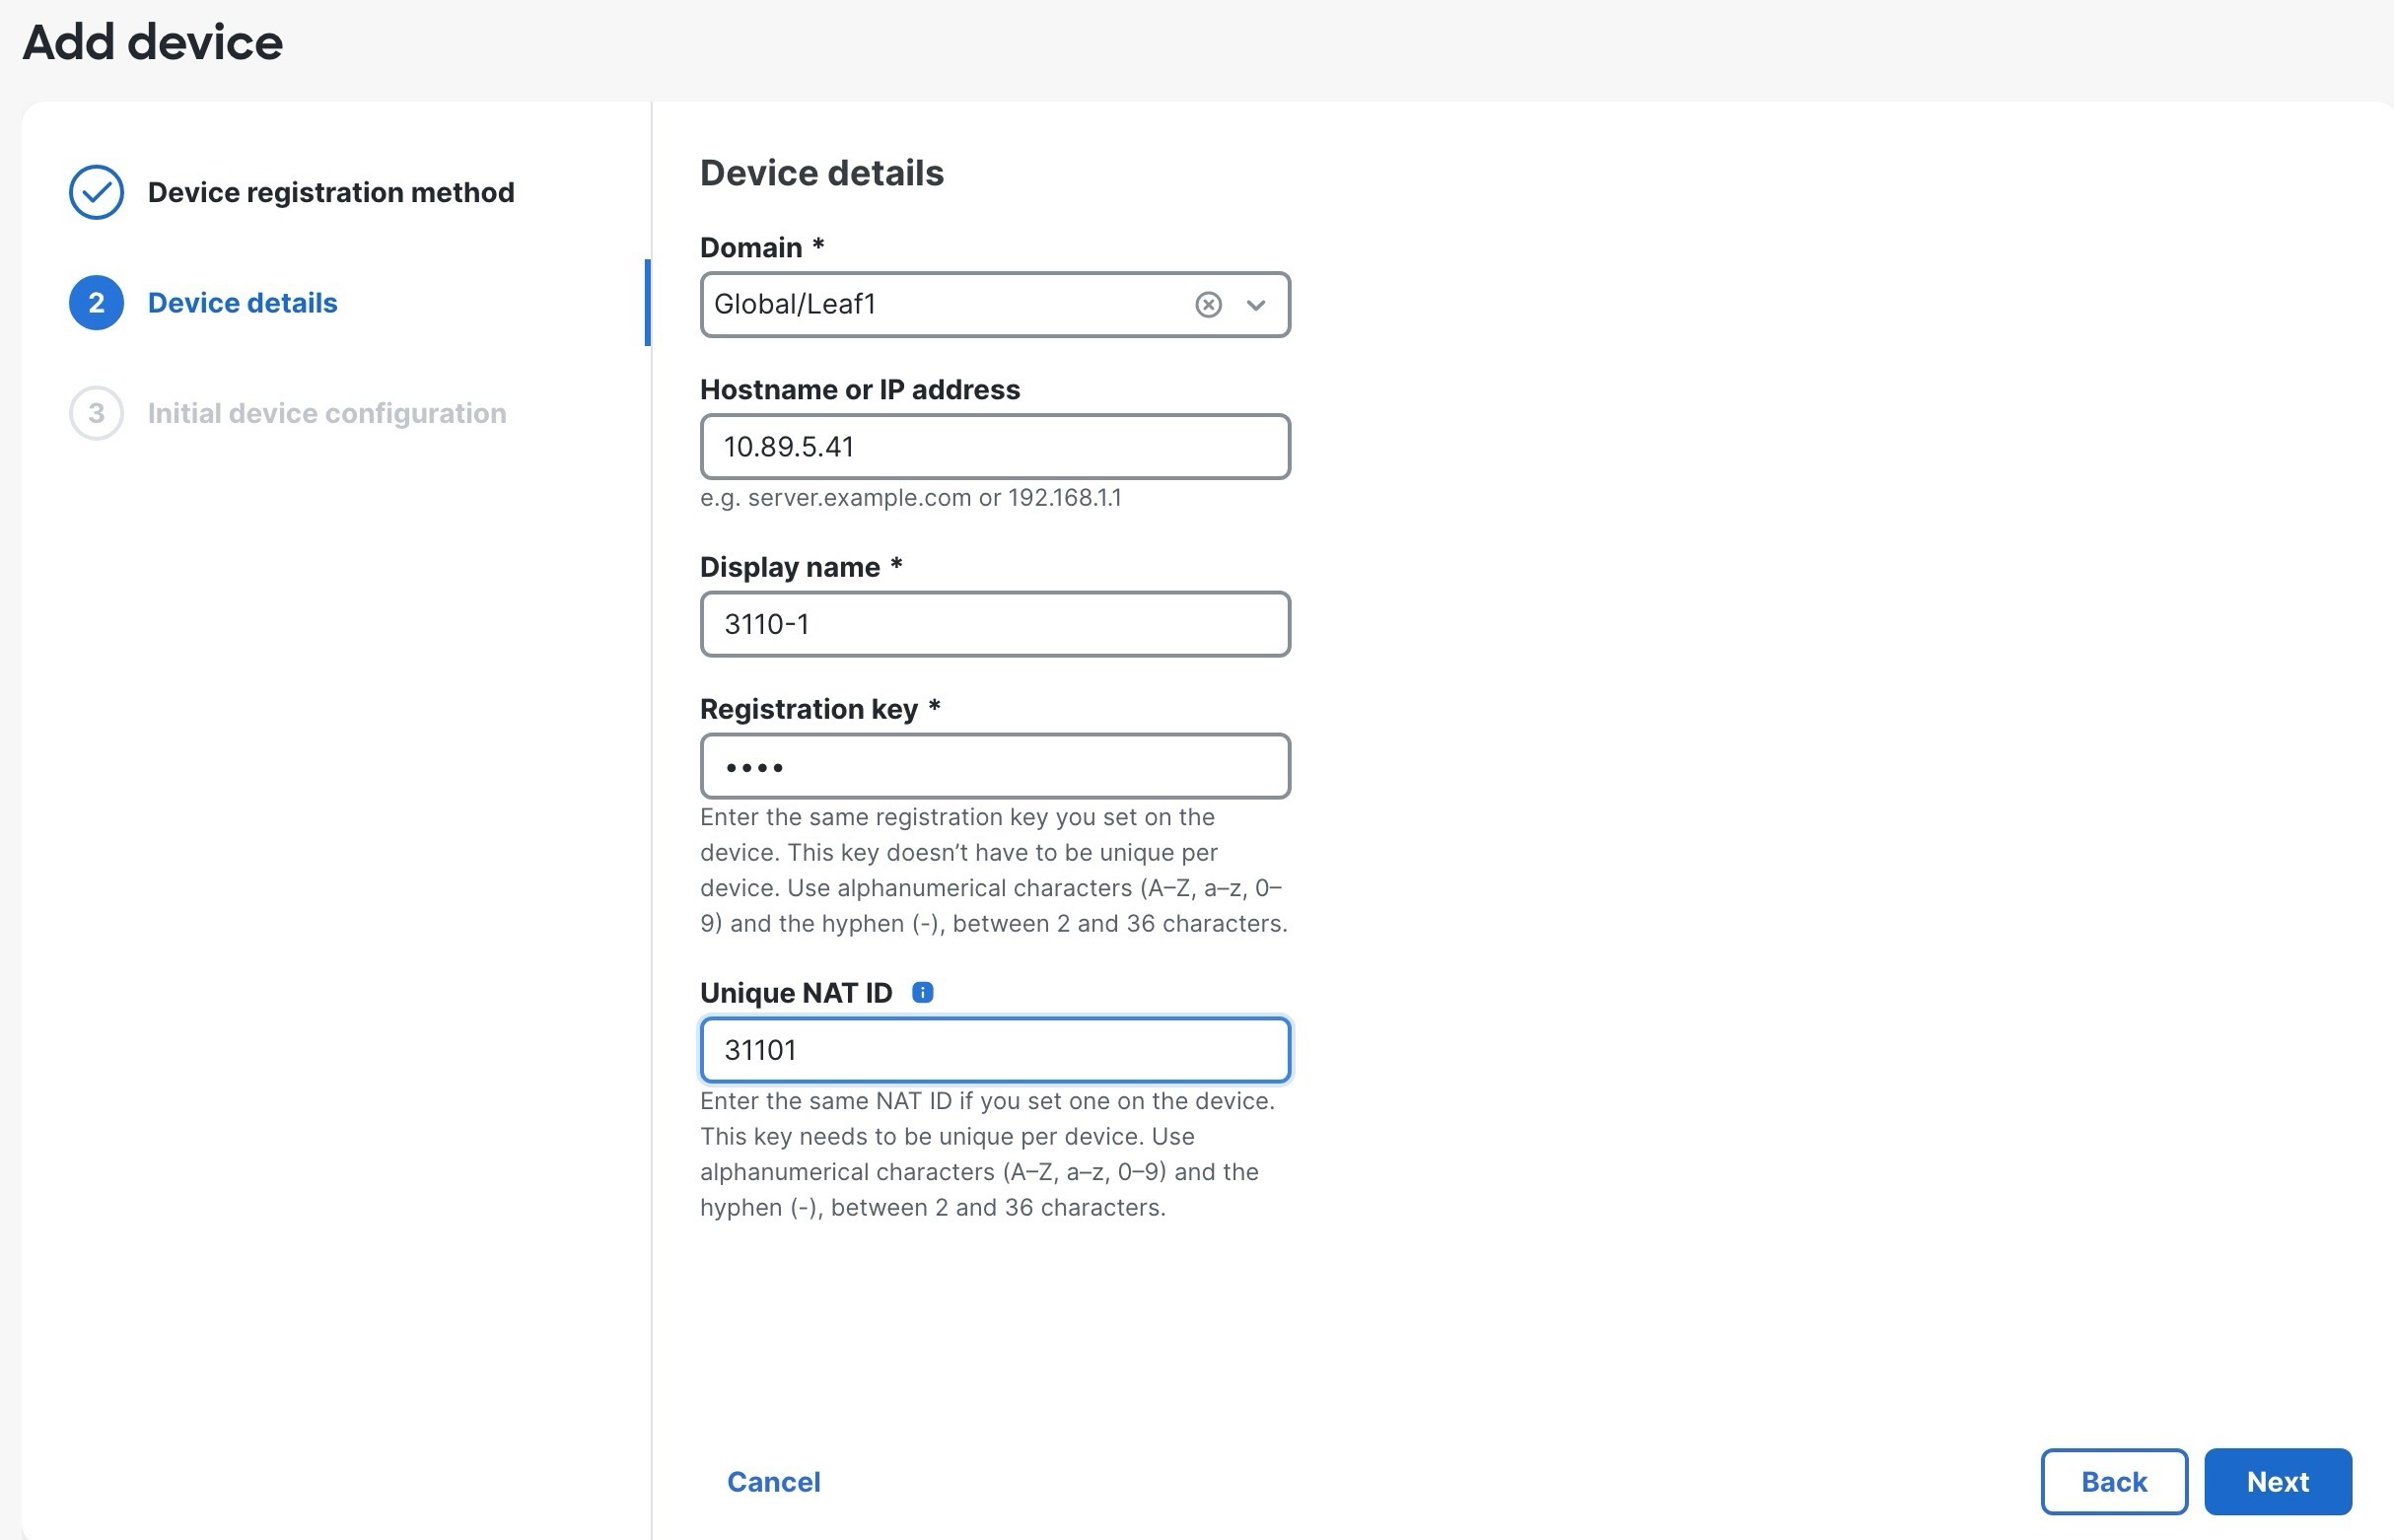Select Initial device configuration step
The width and height of the screenshot is (2394, 1540).
coord(326,413)
